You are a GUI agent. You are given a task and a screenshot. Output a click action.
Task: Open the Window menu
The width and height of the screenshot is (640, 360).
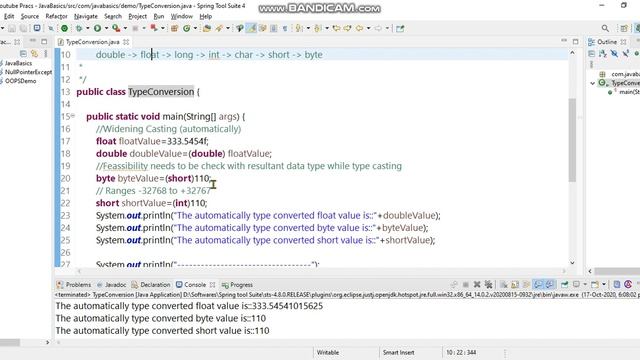(182, 16)
